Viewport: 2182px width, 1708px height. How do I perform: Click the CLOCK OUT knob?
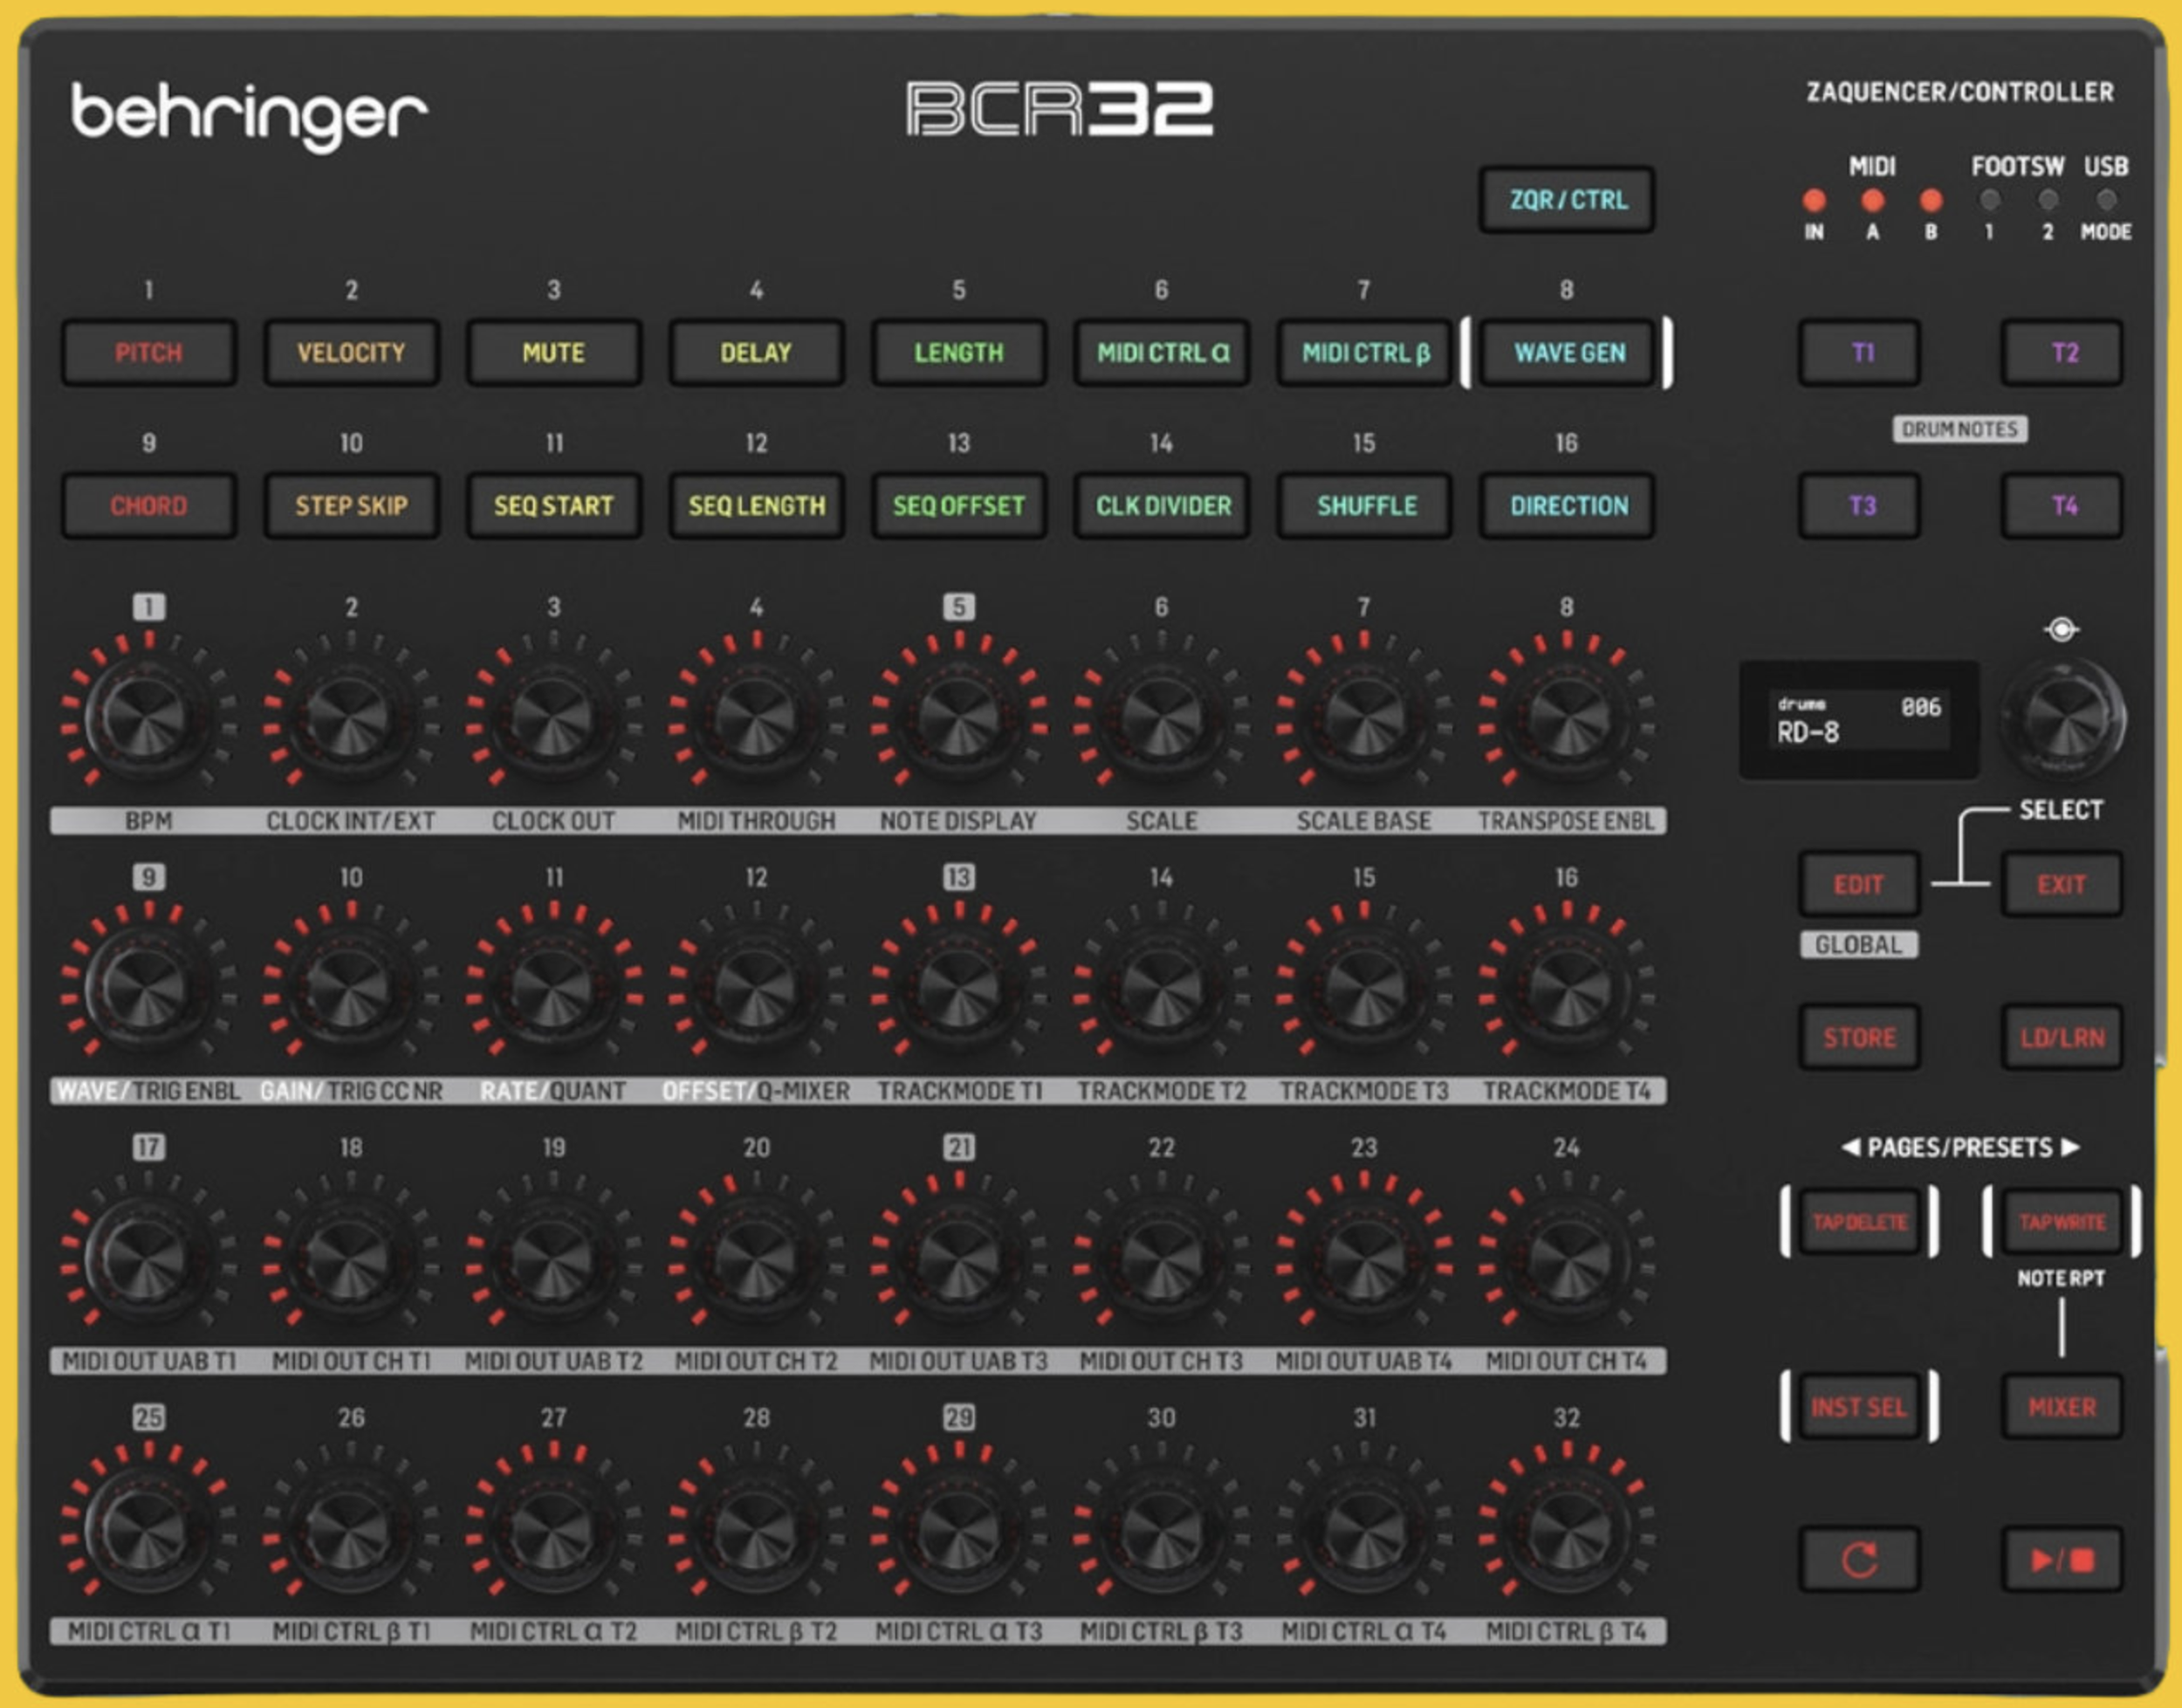[x=553, y=717]
